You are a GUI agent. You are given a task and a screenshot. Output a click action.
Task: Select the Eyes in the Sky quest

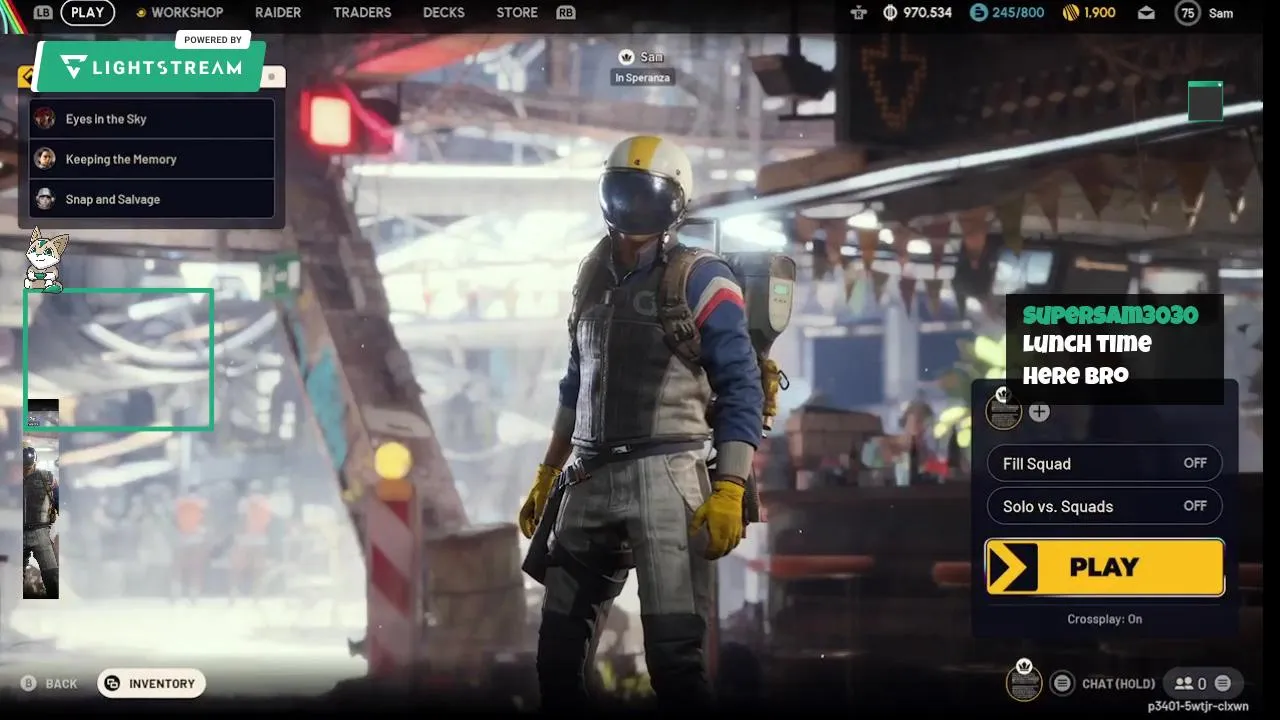click(152, 119)
